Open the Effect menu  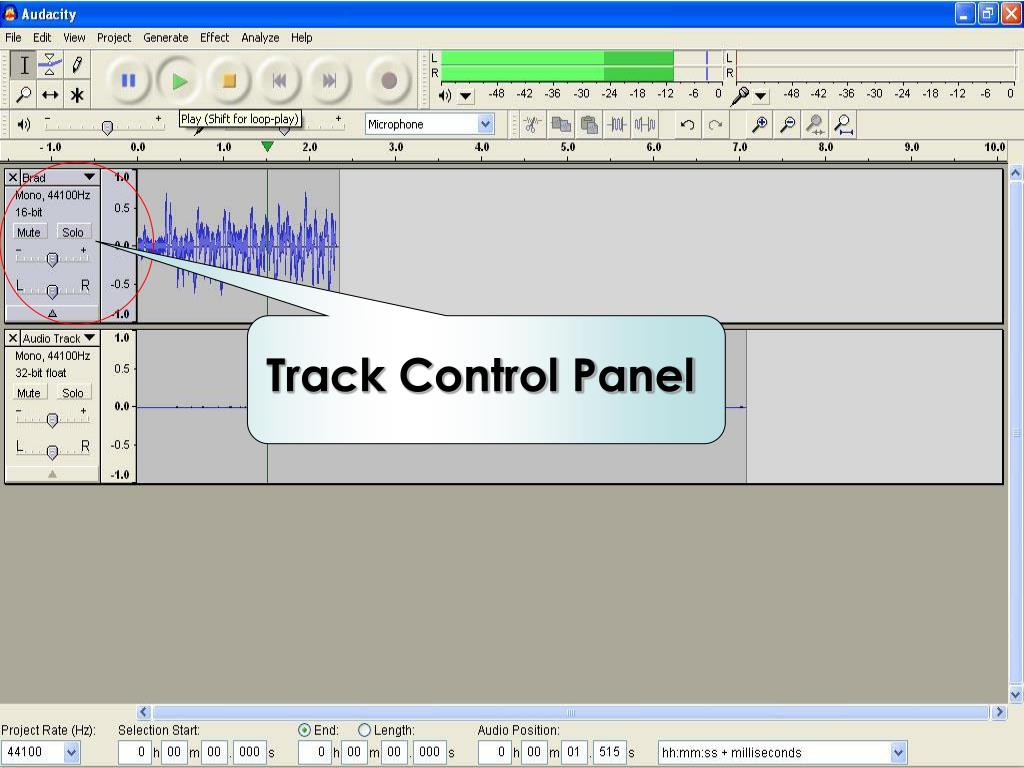(214, 37)
